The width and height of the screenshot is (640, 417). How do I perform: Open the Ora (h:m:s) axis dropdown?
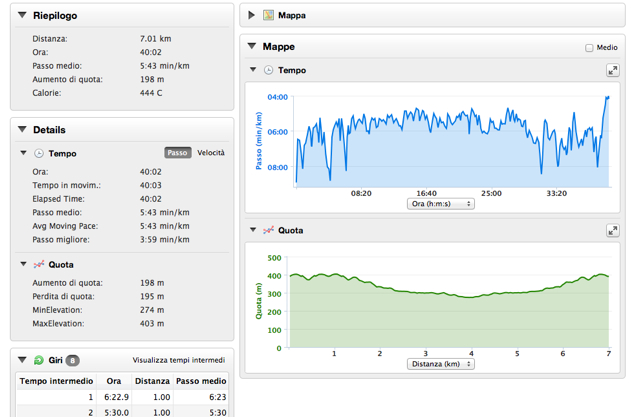[441, 204]
